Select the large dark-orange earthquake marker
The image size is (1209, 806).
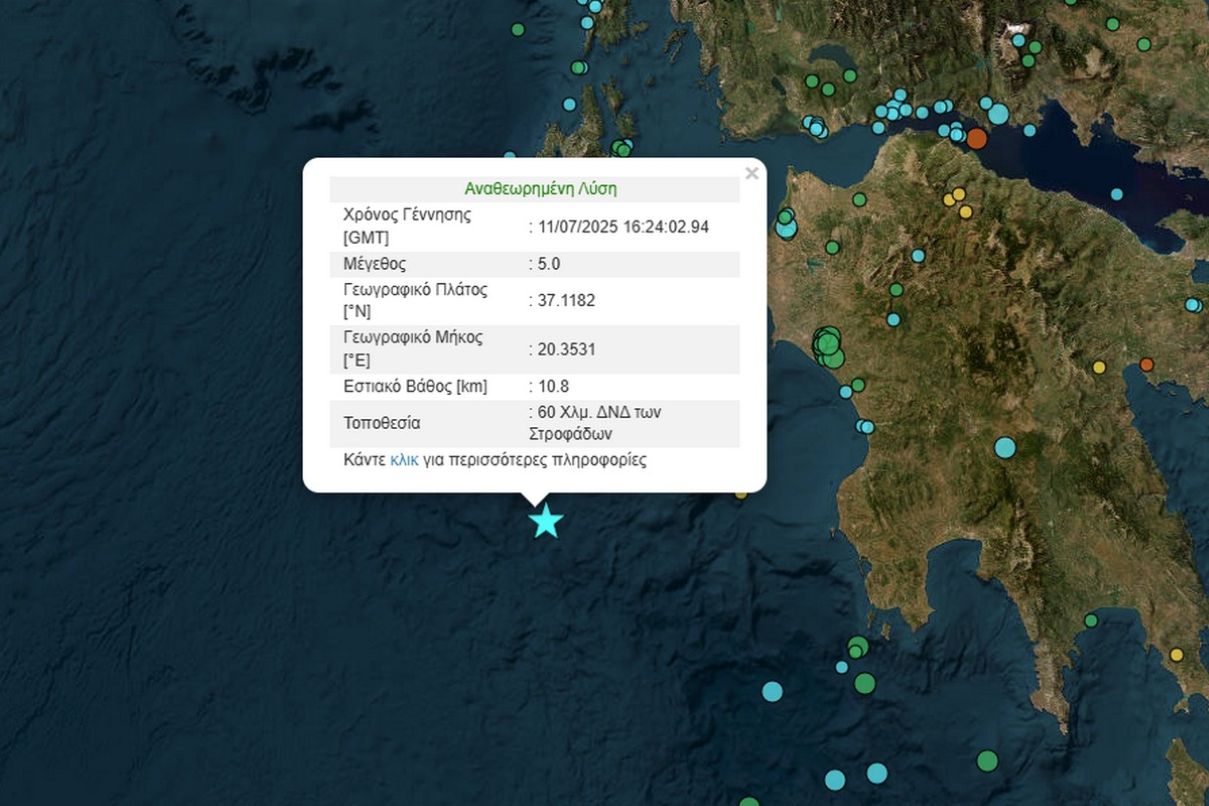(x=977, y=138)
